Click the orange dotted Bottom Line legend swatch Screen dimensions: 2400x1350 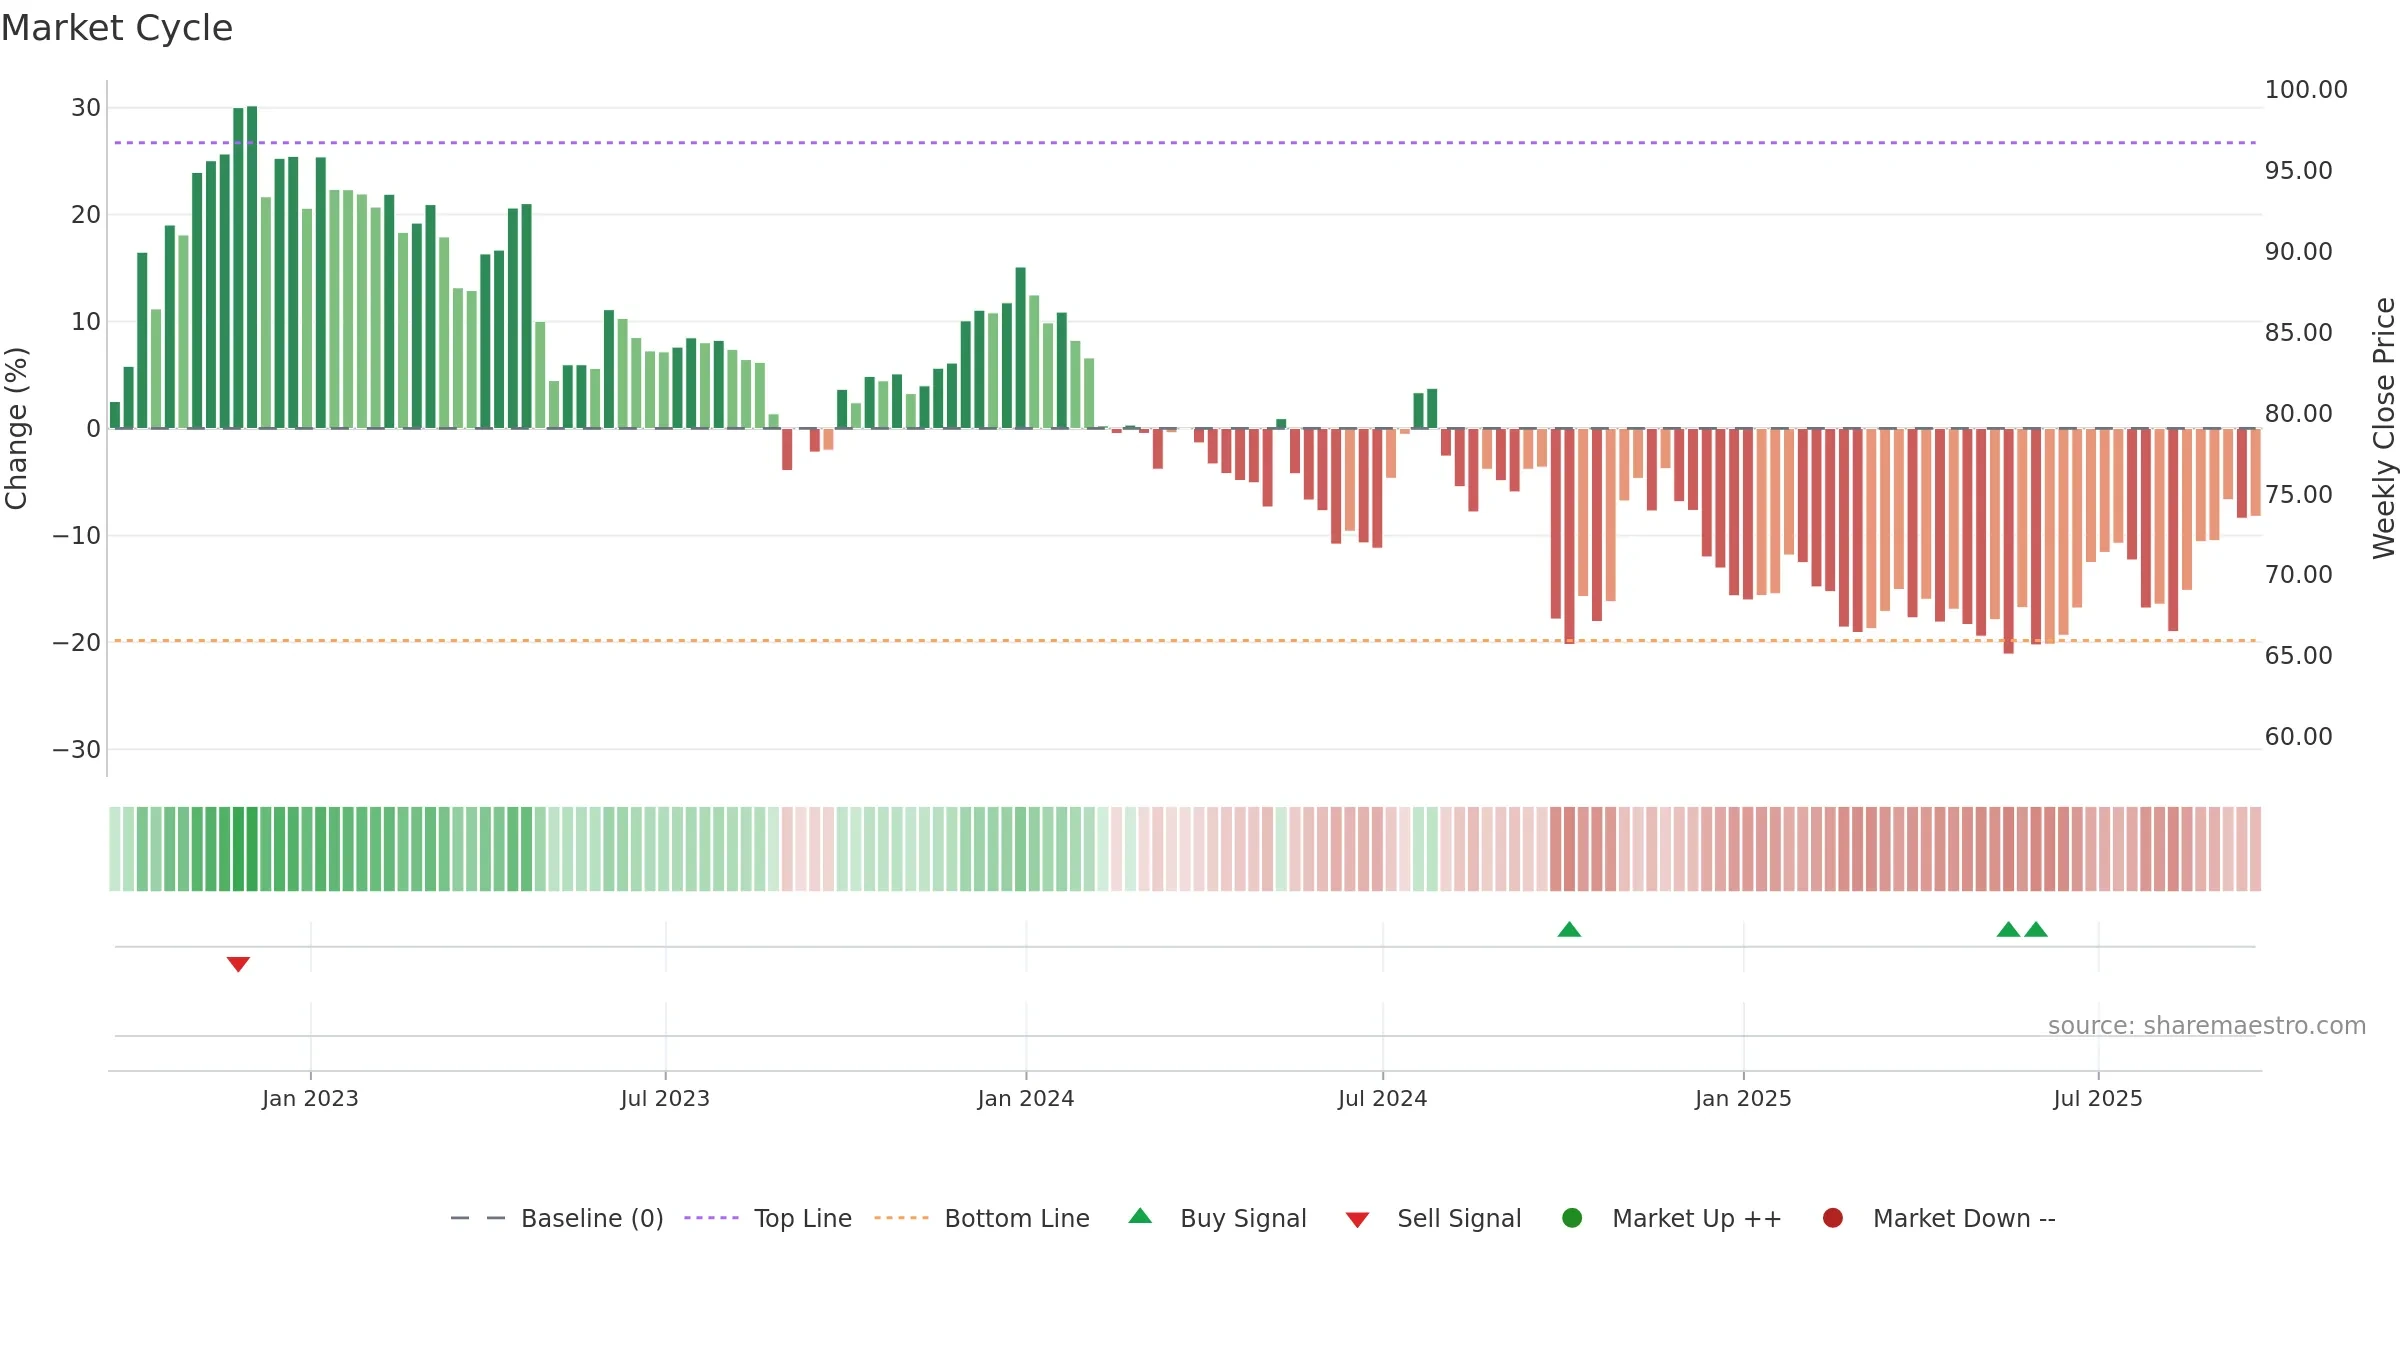point(901,1218)
